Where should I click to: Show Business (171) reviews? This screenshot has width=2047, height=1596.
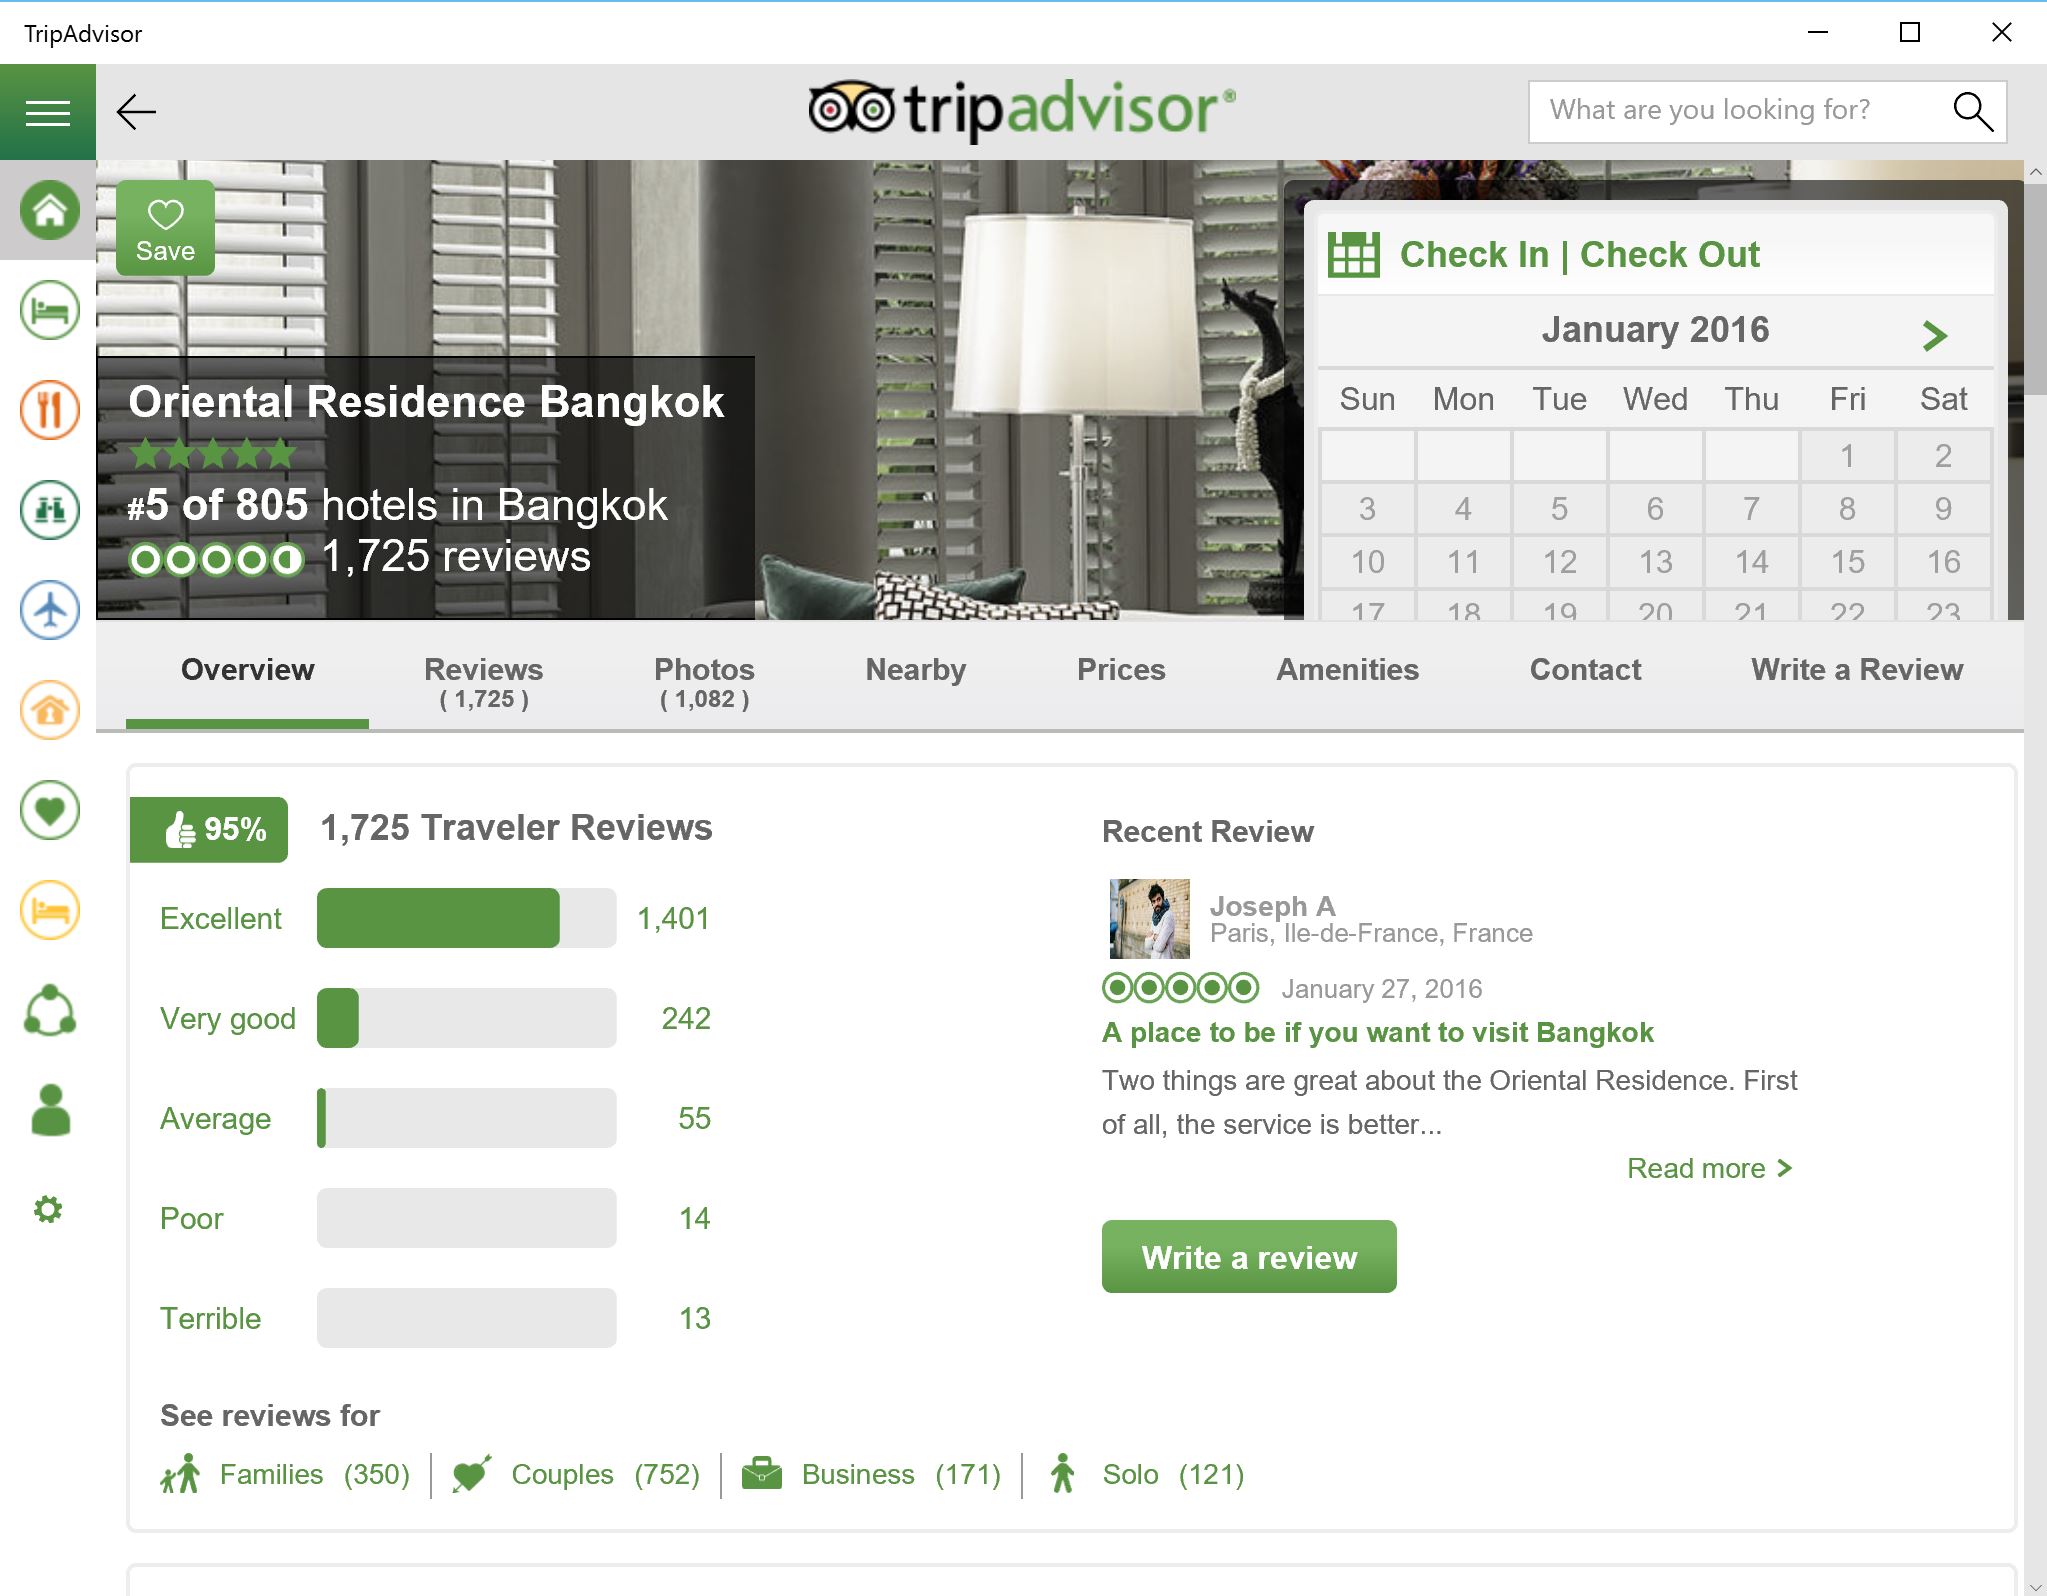tap(871, 1474)
